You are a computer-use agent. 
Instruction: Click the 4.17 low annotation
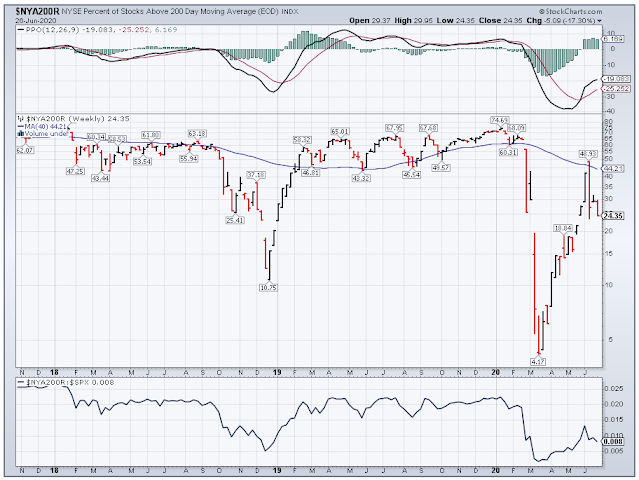pos(538,361)
